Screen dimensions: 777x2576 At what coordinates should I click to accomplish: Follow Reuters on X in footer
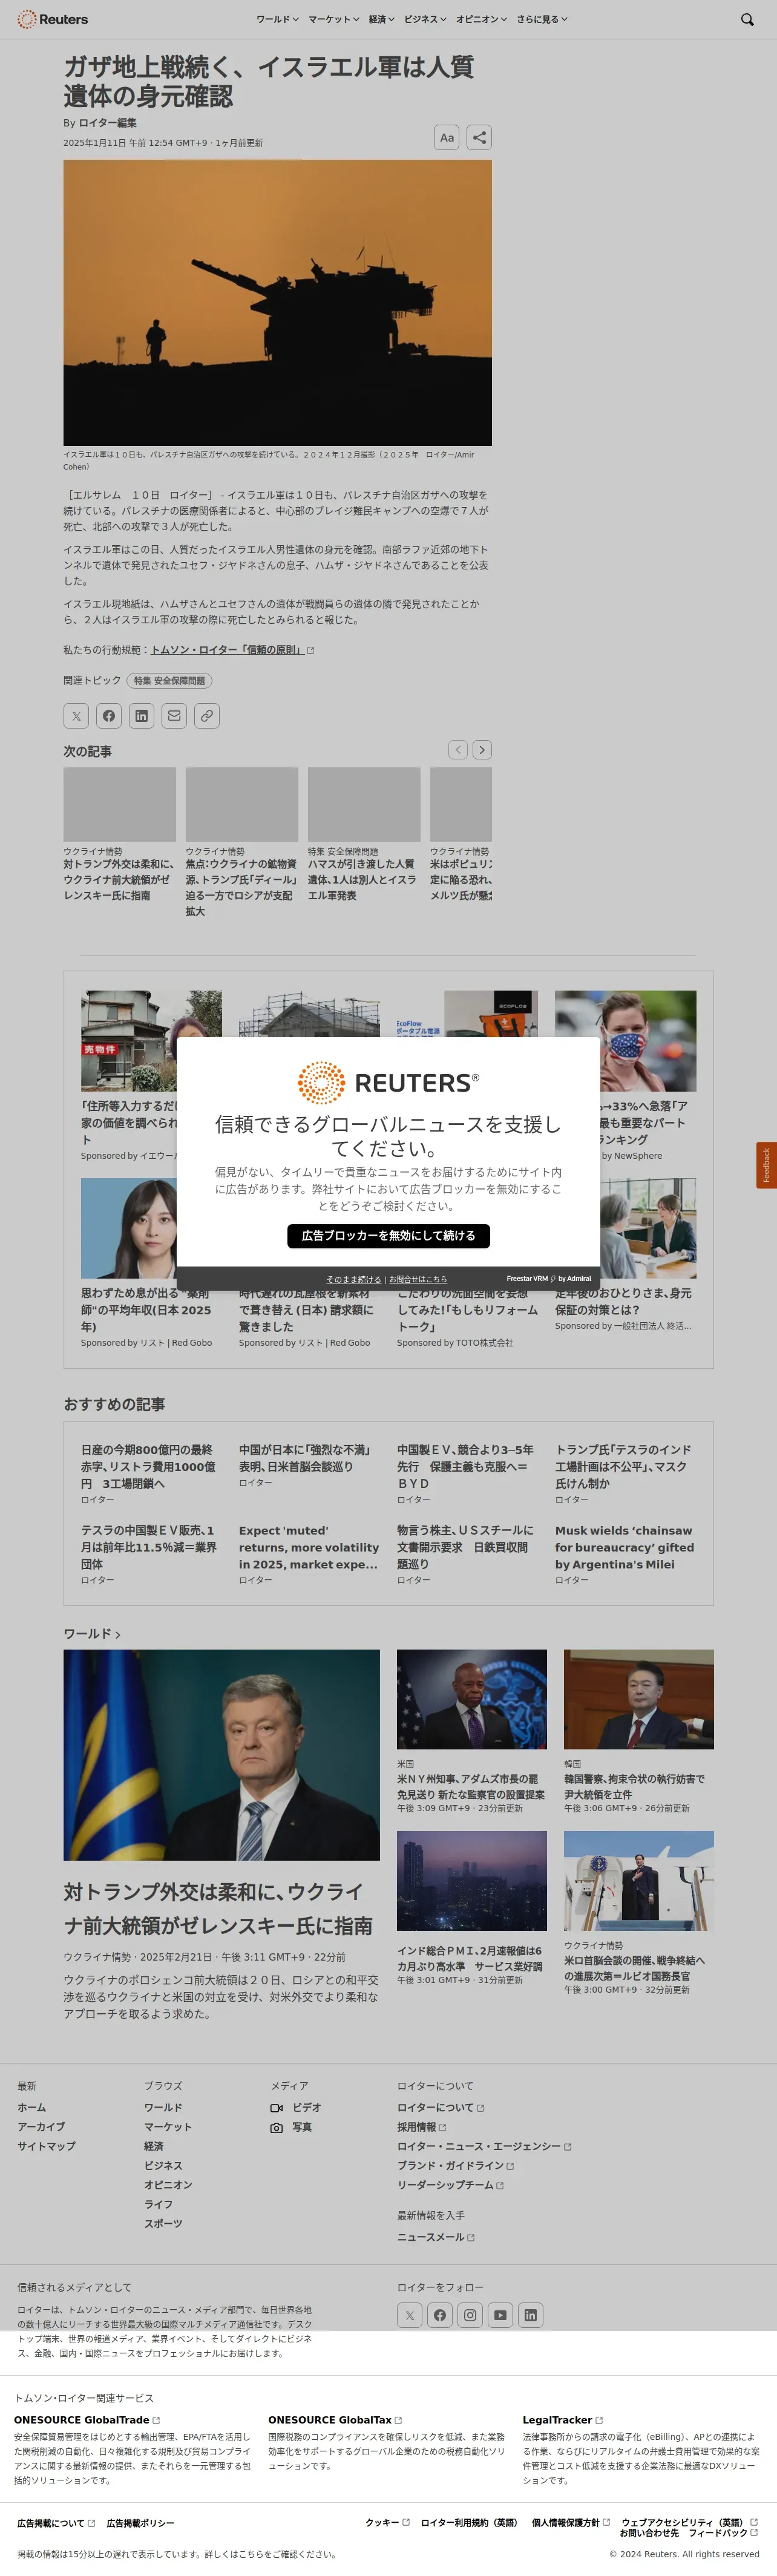point(410,2315)
